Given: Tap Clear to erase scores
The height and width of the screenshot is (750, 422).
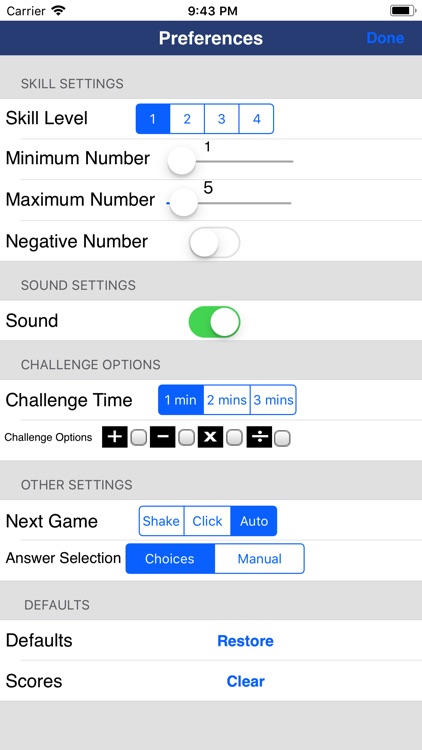Looking at the screenshot, I should (245, 681).
